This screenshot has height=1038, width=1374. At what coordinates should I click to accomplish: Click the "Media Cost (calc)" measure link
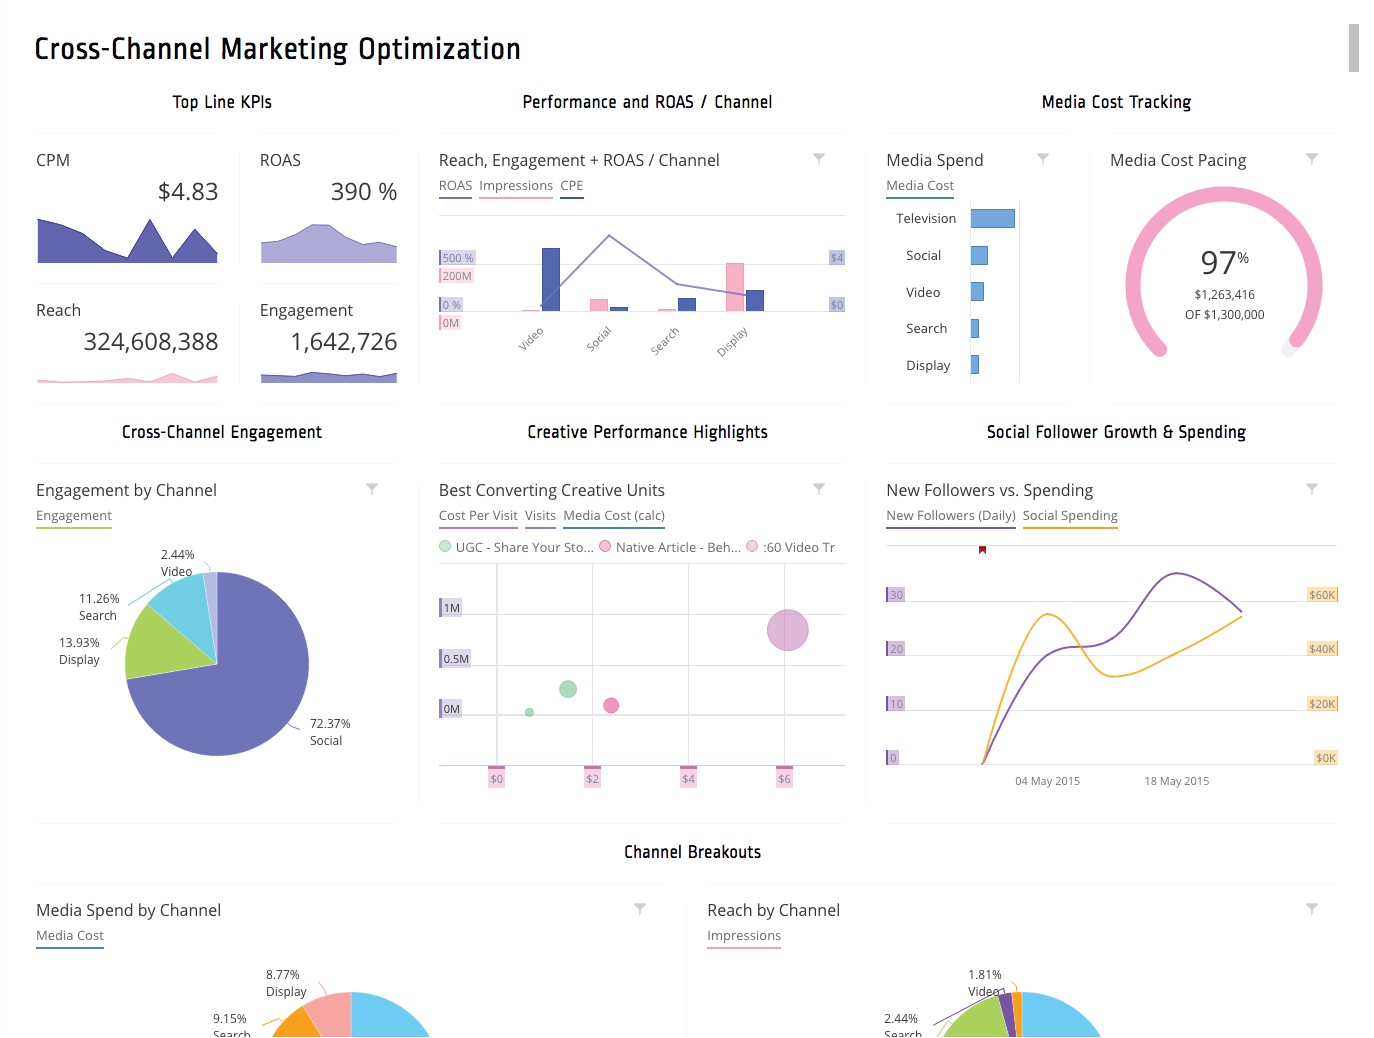click(x=613, y=515)
